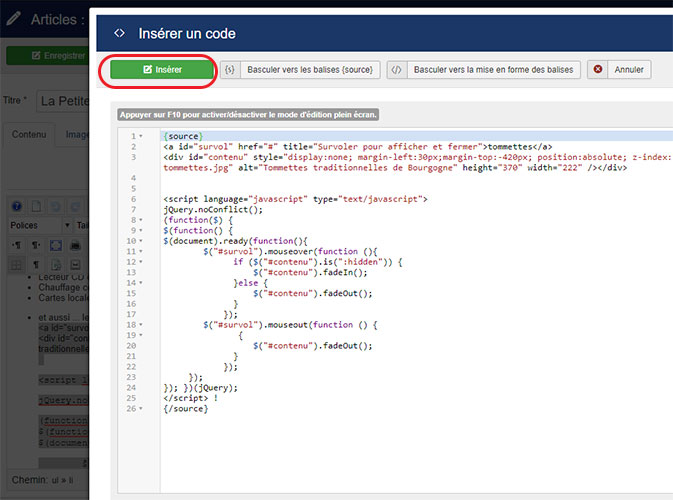The width and height of the screenshot is (673, 500).
Task: Click the horizontal rule icon in editor toolbar
Action: (75, 265)
